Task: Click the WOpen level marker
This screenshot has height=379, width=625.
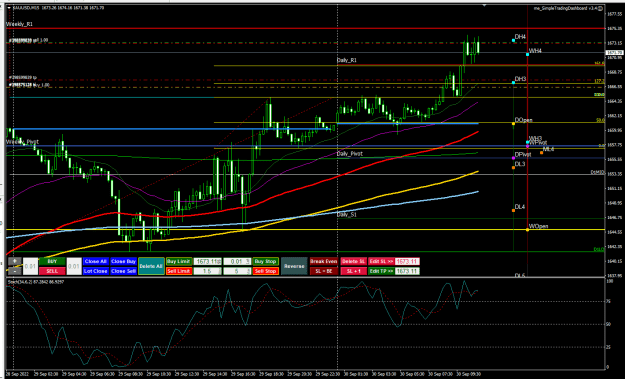Action: point(527,230)
